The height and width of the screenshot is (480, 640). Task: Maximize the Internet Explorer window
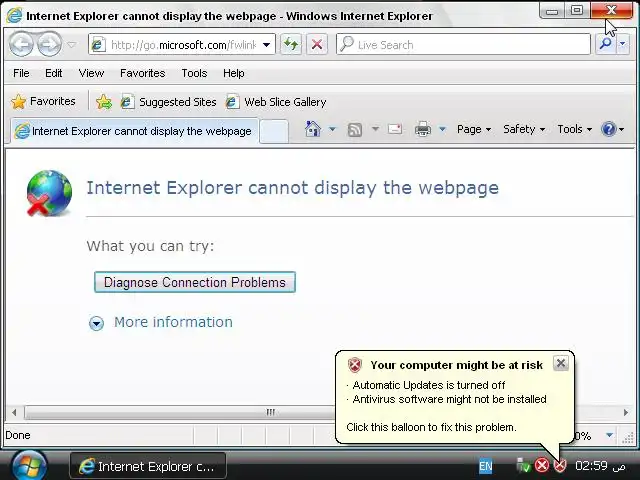[x=577, y=11]
